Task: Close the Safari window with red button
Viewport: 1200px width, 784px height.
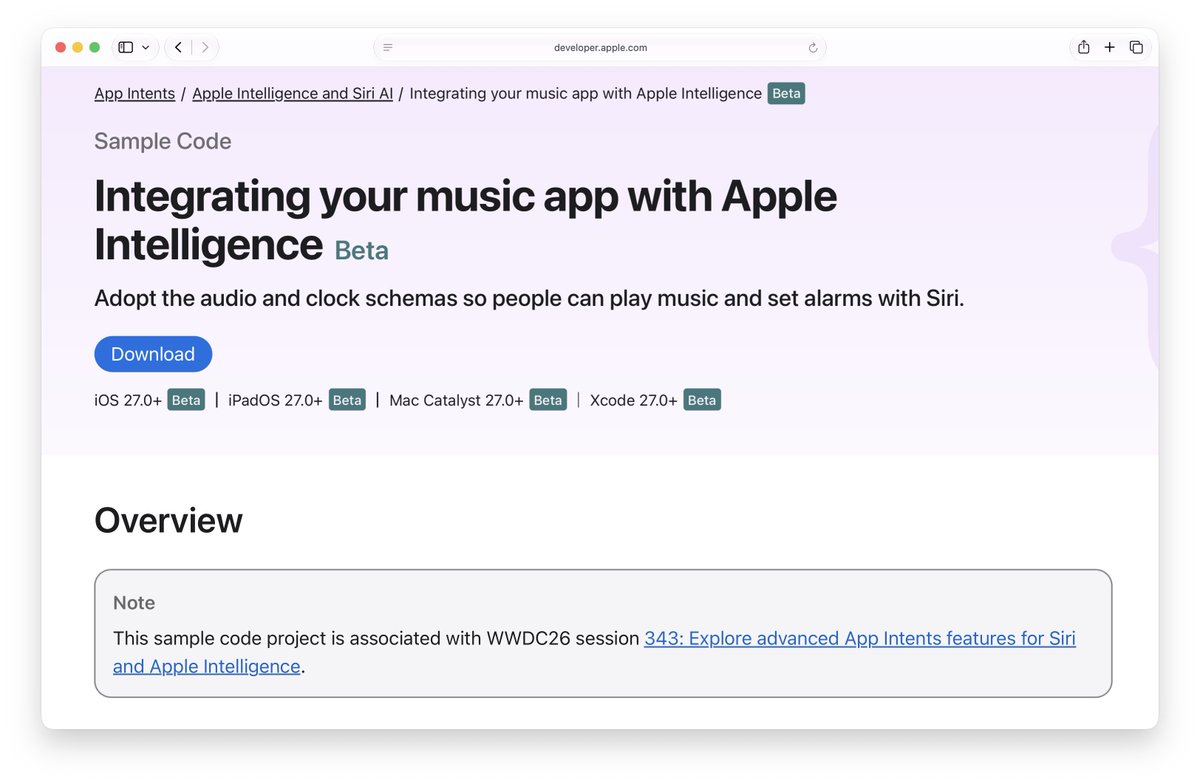Action: coord(60,47)
